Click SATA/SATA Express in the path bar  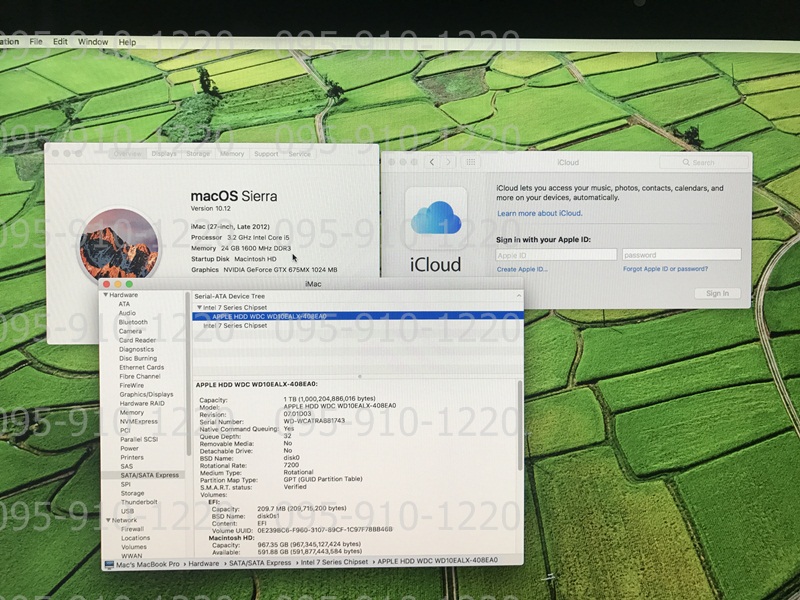[260, 563]
